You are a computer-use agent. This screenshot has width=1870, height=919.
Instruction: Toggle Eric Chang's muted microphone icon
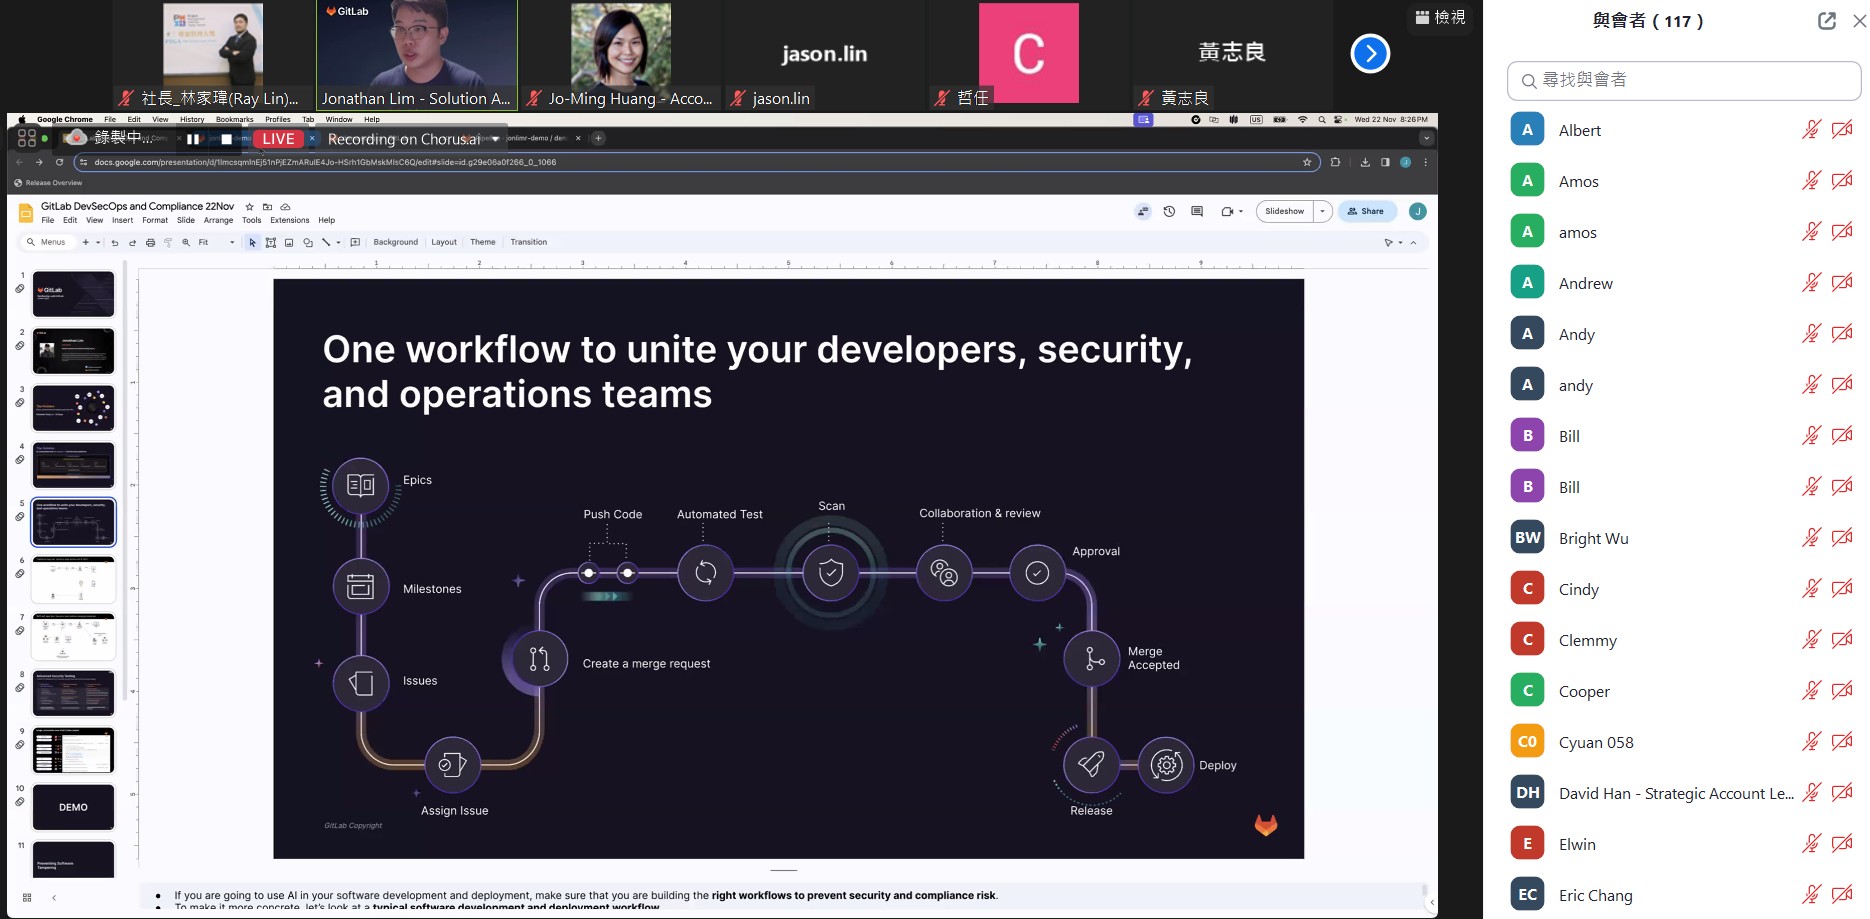click(1811, 895)
